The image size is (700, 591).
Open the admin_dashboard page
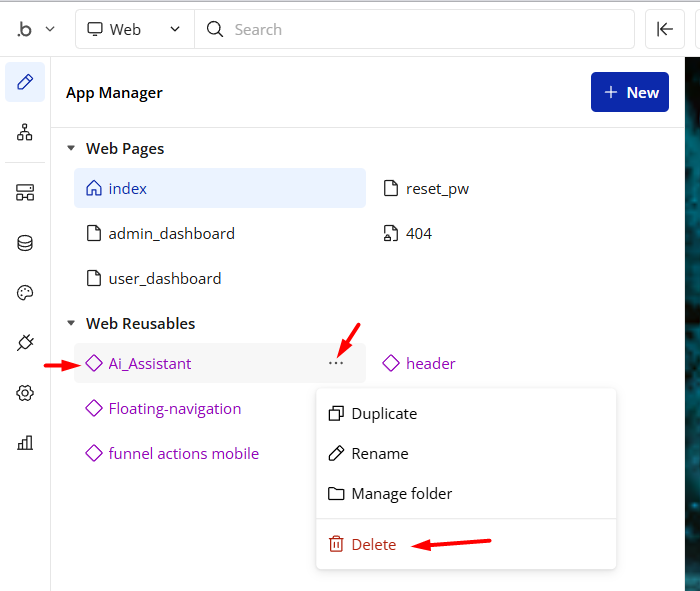pyautogui.click(x=171, y=234)
